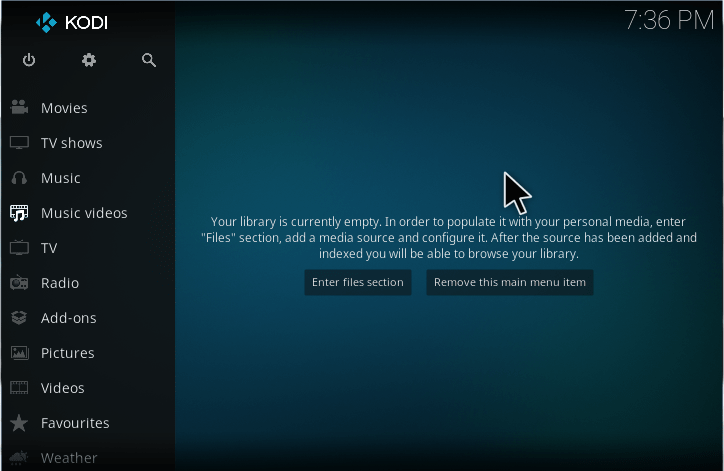Open the Music menu item

(x=60, y=178)
